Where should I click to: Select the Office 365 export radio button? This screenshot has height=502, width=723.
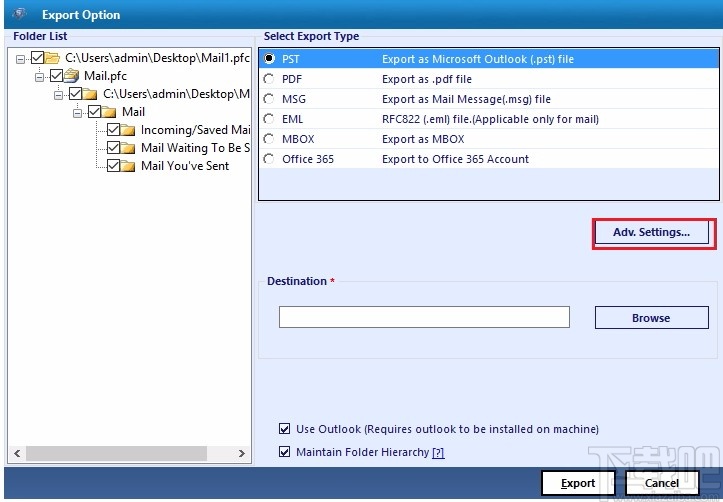point(269,159)
